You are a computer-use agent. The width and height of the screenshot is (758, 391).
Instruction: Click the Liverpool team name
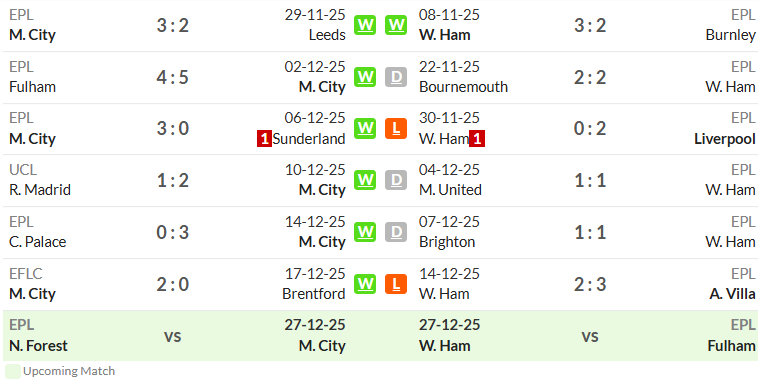pyautogui.click(x=725, y=139)
